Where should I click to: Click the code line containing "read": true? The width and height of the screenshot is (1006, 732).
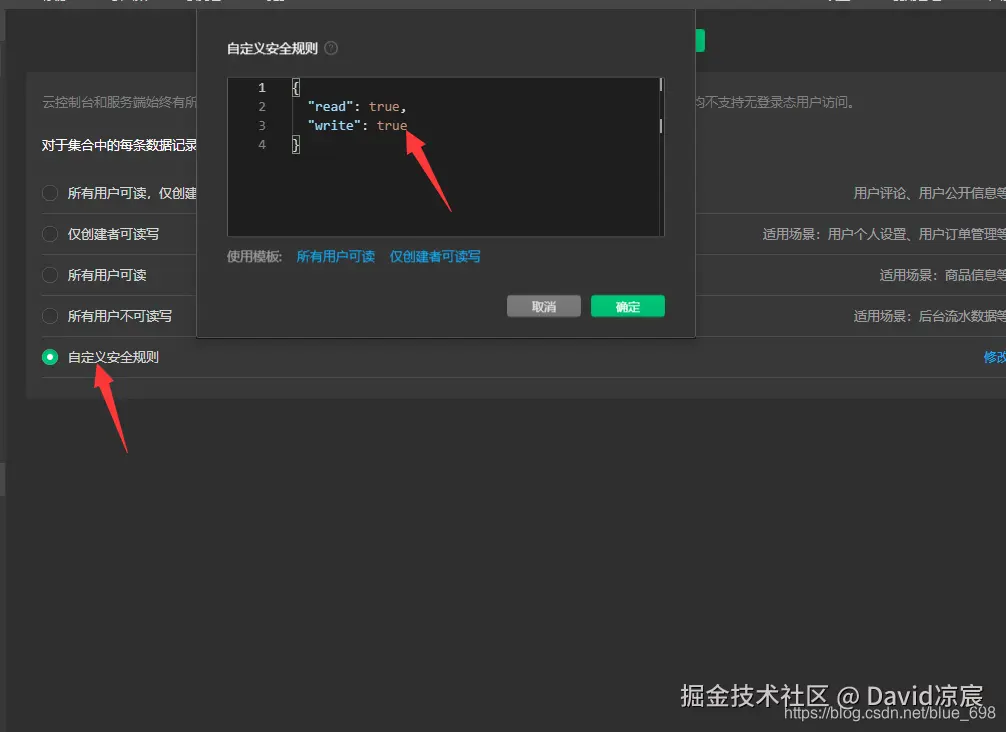[355, 106]
